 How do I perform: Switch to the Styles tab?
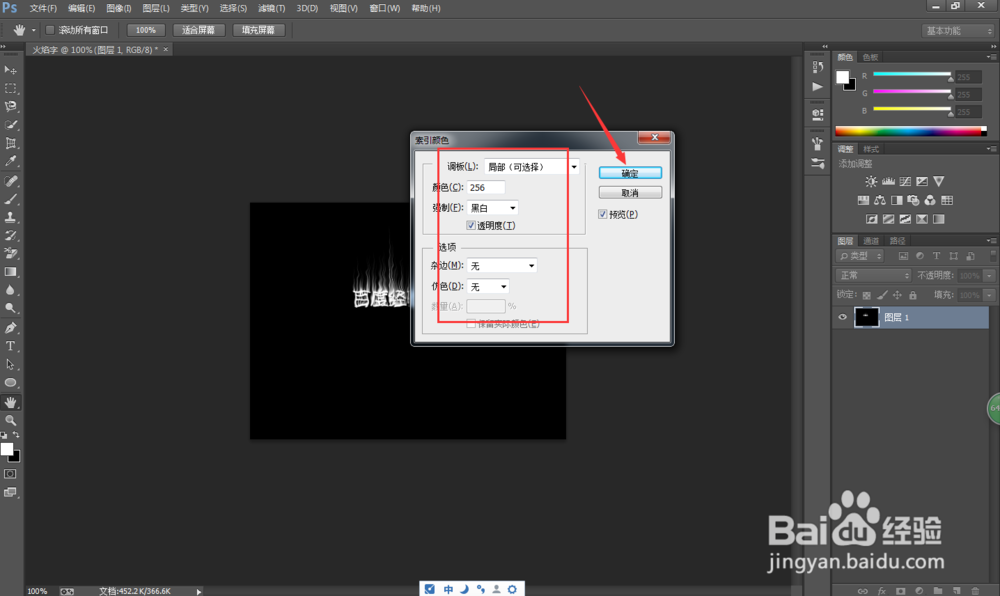(871, 149)
